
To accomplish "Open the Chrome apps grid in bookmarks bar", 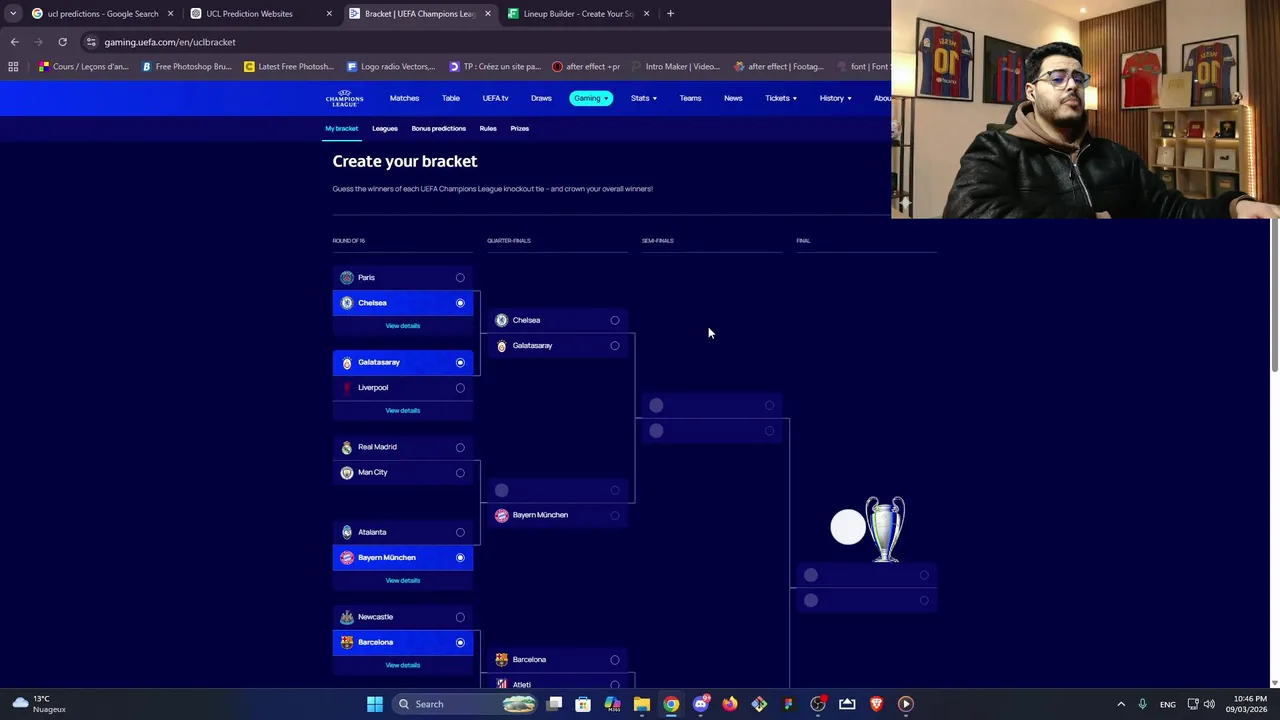I will (x=13, y=67).
